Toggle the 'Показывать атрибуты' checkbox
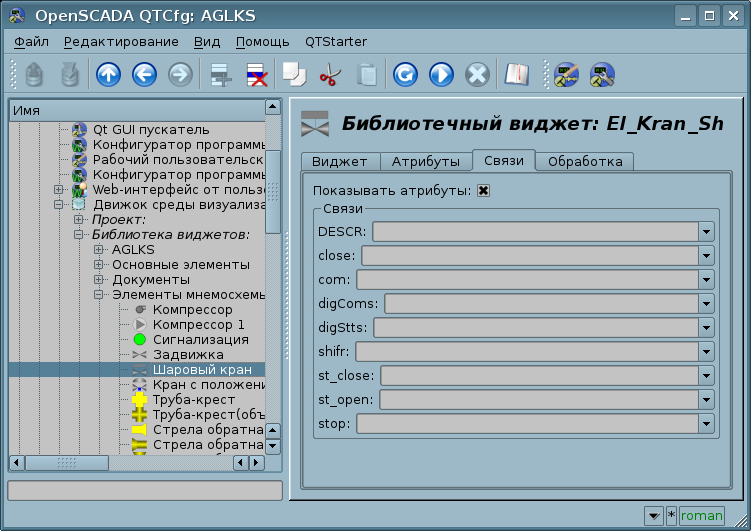Image resolution: width=751 pixels, height=531 pixels. pos(483,190)
